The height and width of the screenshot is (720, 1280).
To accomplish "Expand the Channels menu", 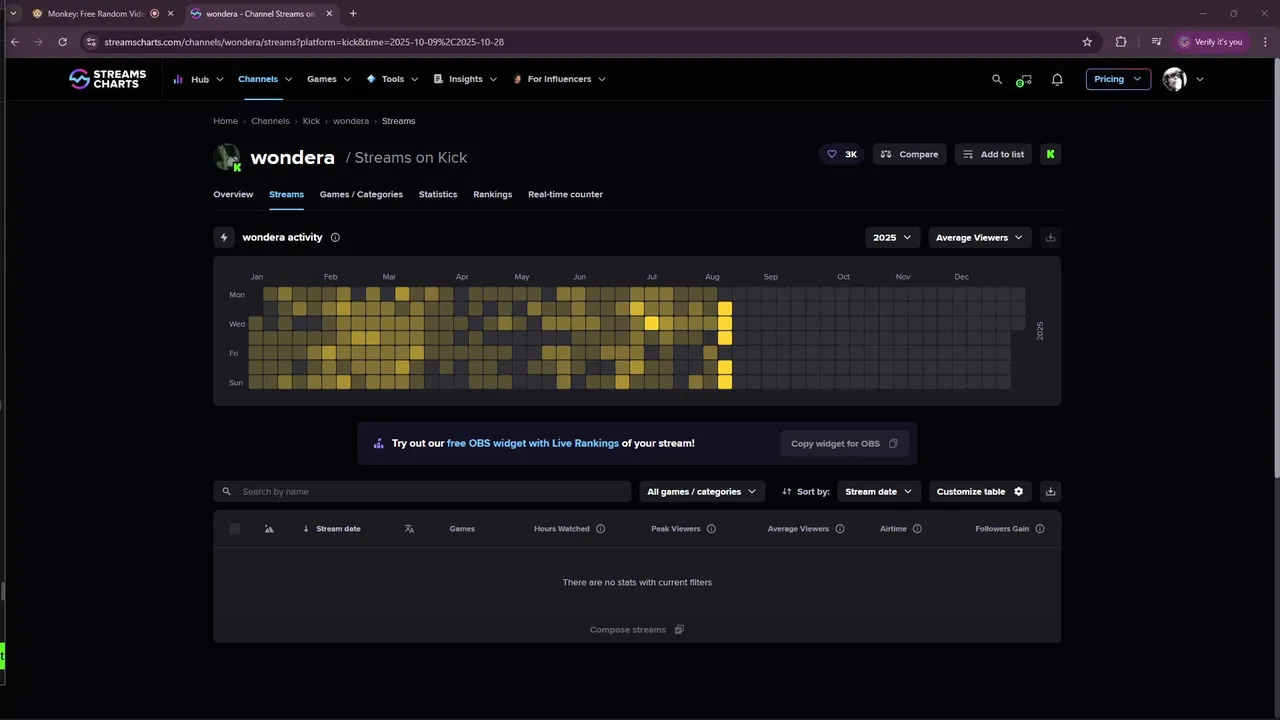I will point(265,79).
